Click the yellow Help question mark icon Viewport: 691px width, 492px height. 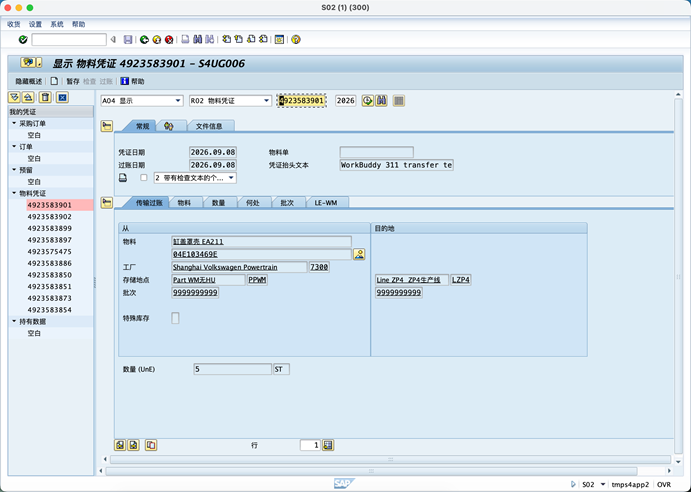coord(296,40)
